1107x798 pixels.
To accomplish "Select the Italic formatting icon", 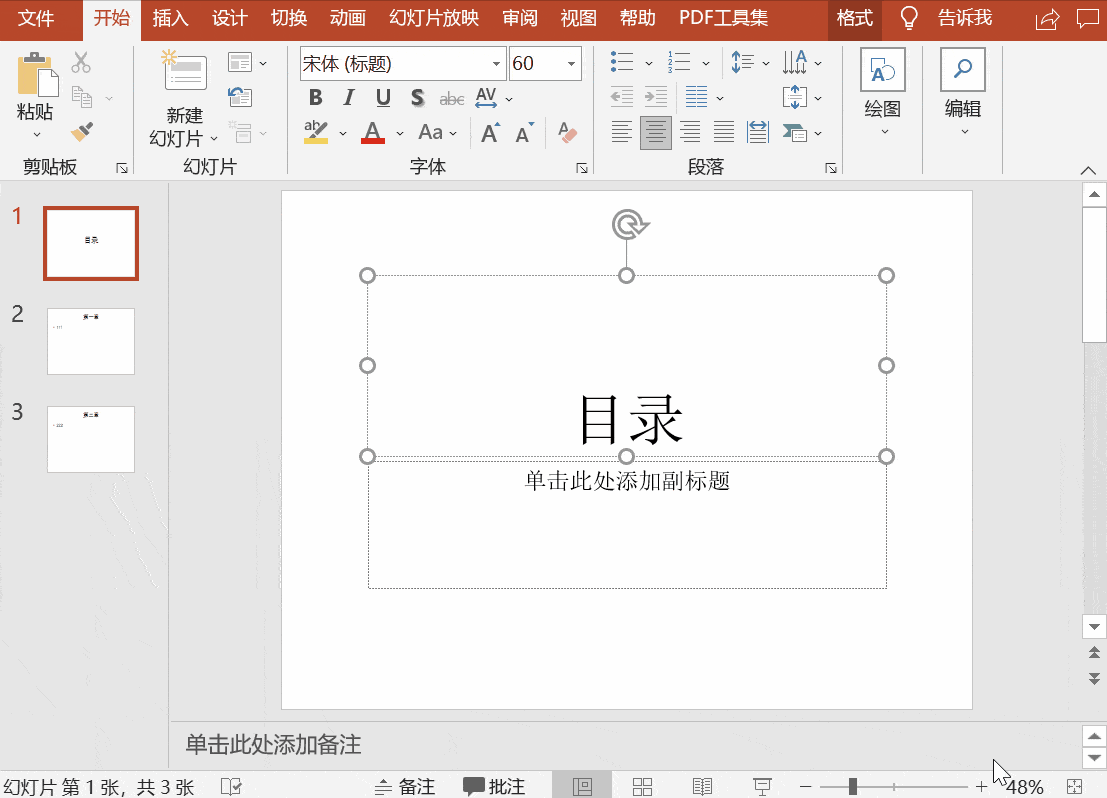I will click(x=347, y=97).
